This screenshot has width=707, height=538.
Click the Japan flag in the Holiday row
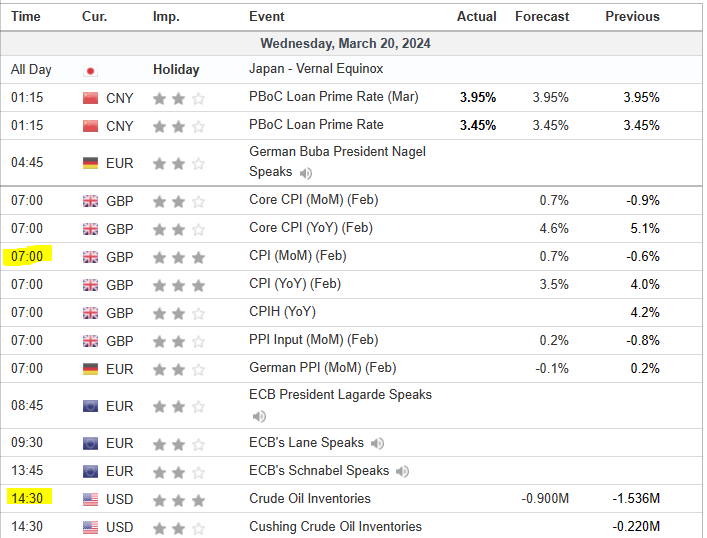[x=91, y=70]
